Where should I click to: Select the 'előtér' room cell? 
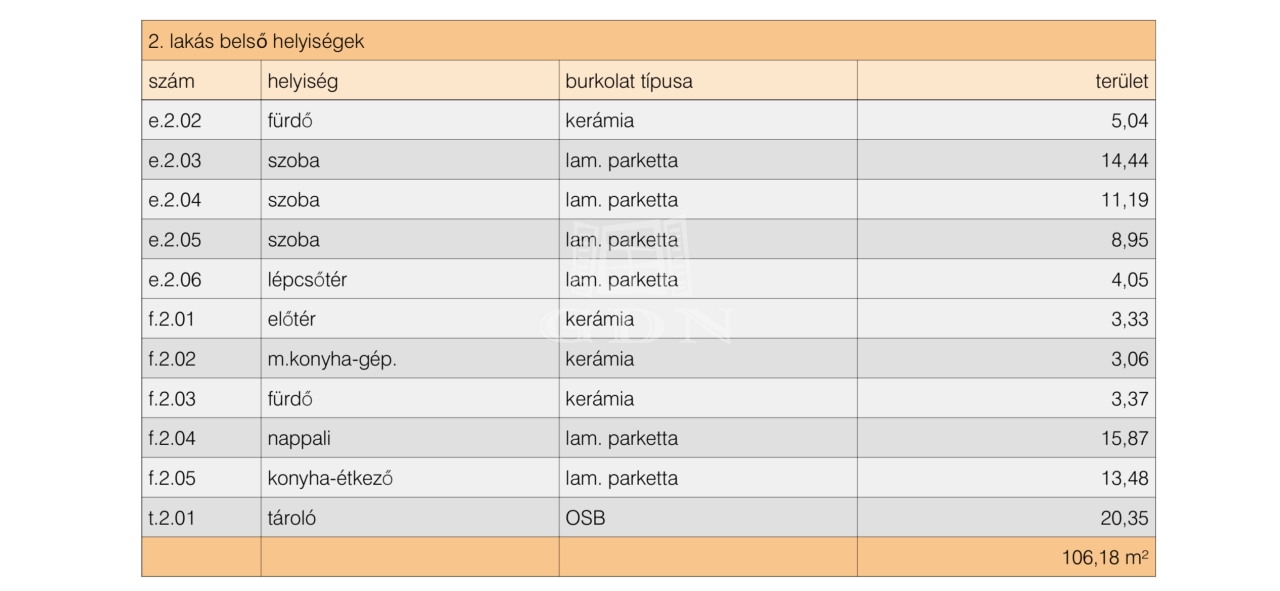point(292,320)
